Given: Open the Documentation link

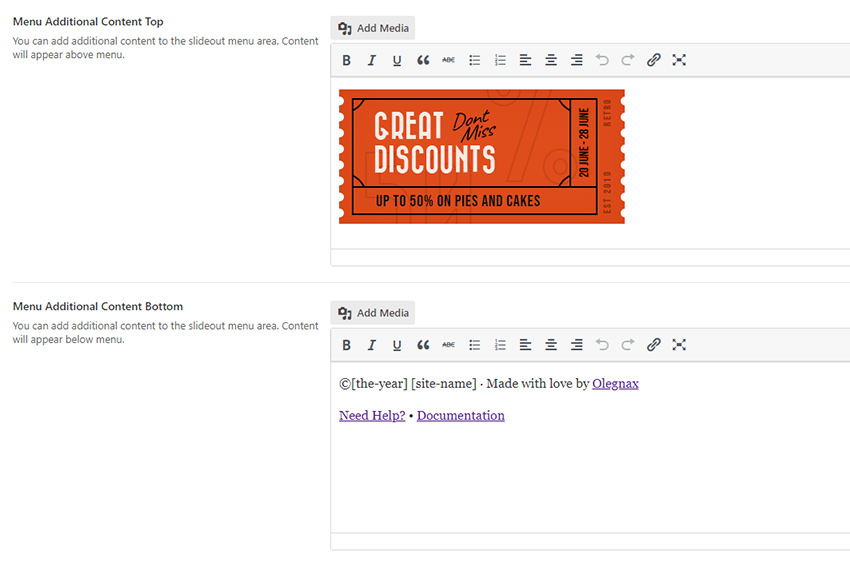Looking at the screenshot, I should click(x=461, y=416).
